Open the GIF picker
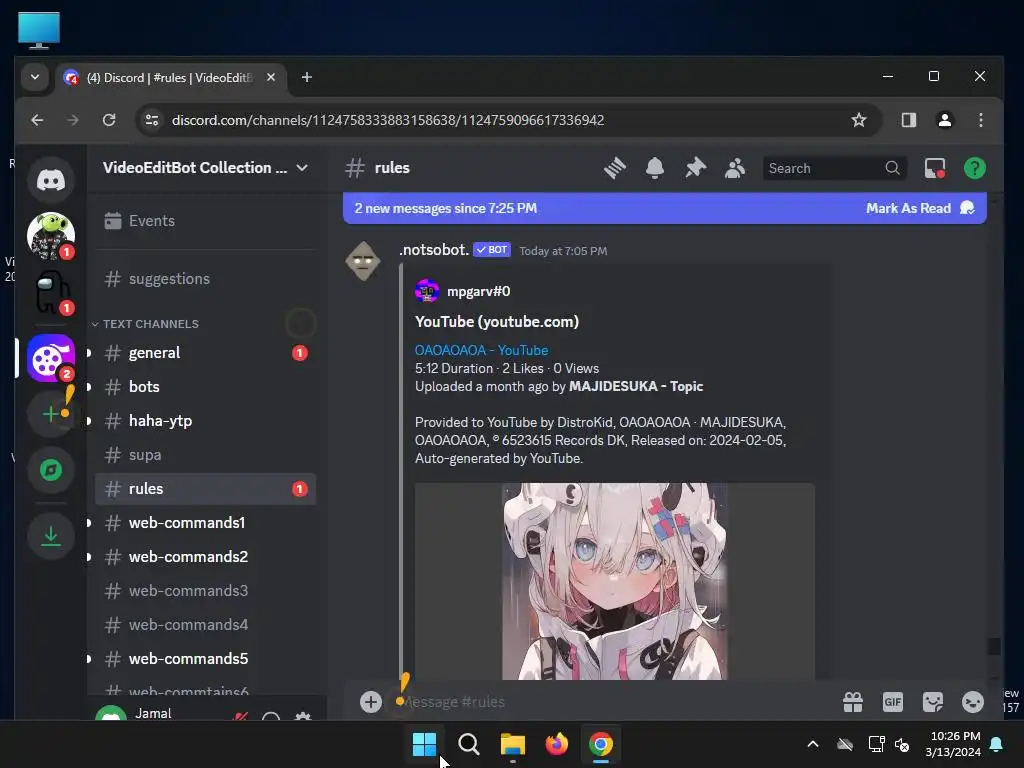The height and width of the screenshot is (768, 1024). pyautogui.click(x=893, y=702)
